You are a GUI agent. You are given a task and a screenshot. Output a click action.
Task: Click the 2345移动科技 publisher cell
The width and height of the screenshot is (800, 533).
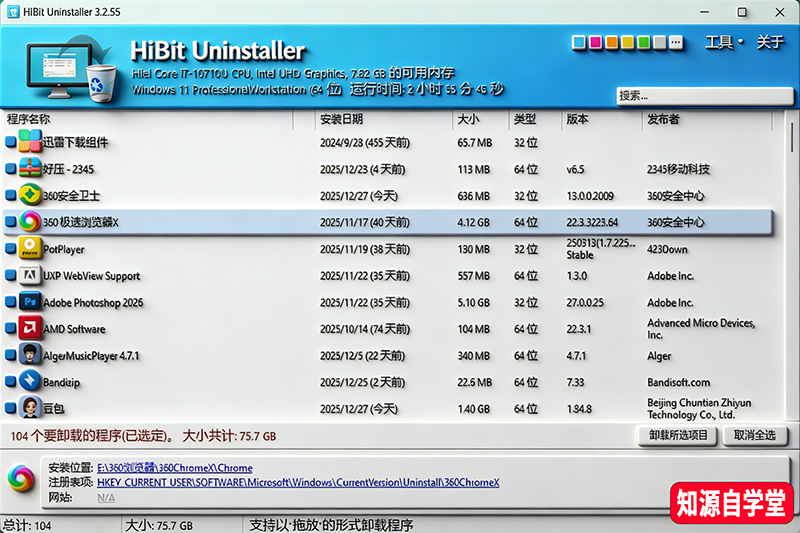[x=678, y=169]
